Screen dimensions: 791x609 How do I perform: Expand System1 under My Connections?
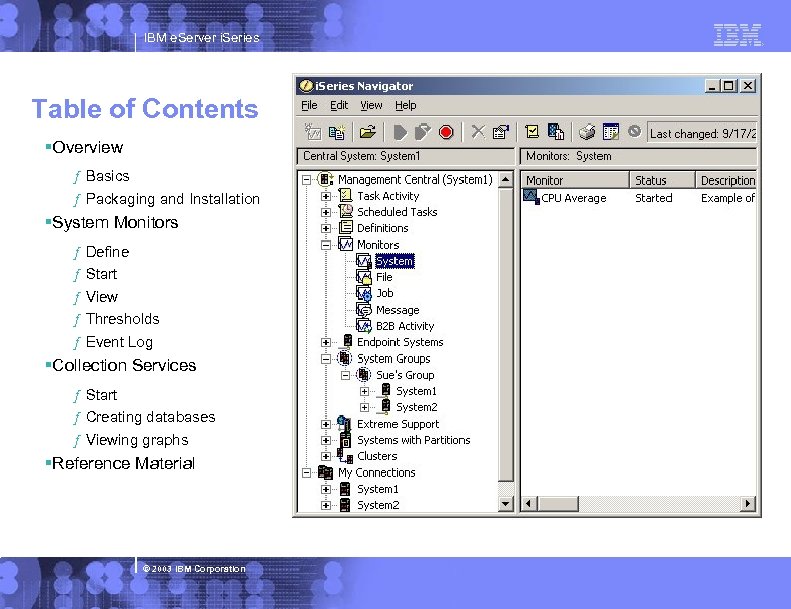pyautogui.click(x=326, y=489)
